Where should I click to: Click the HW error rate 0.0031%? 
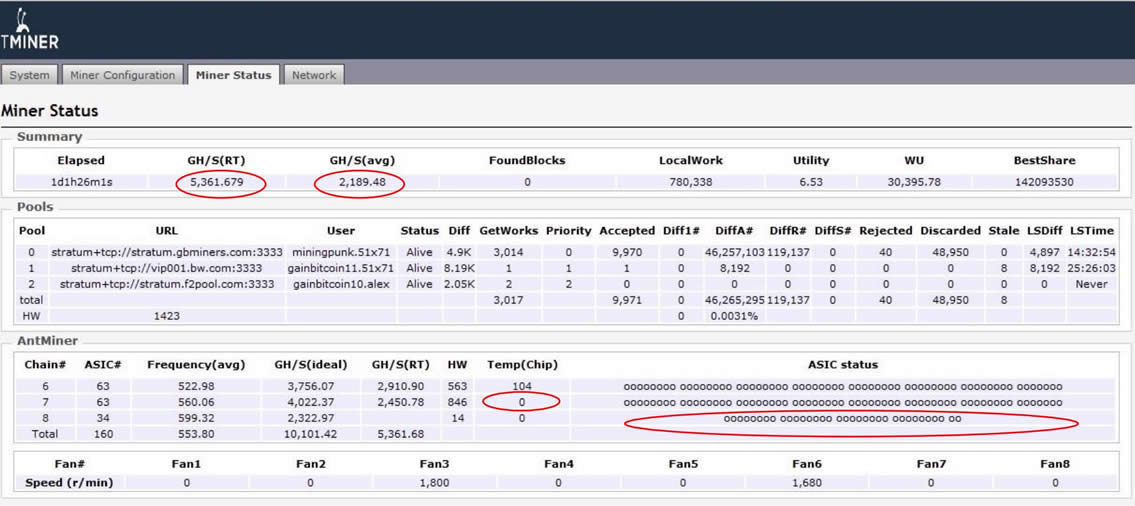click(x=733, y=316)
